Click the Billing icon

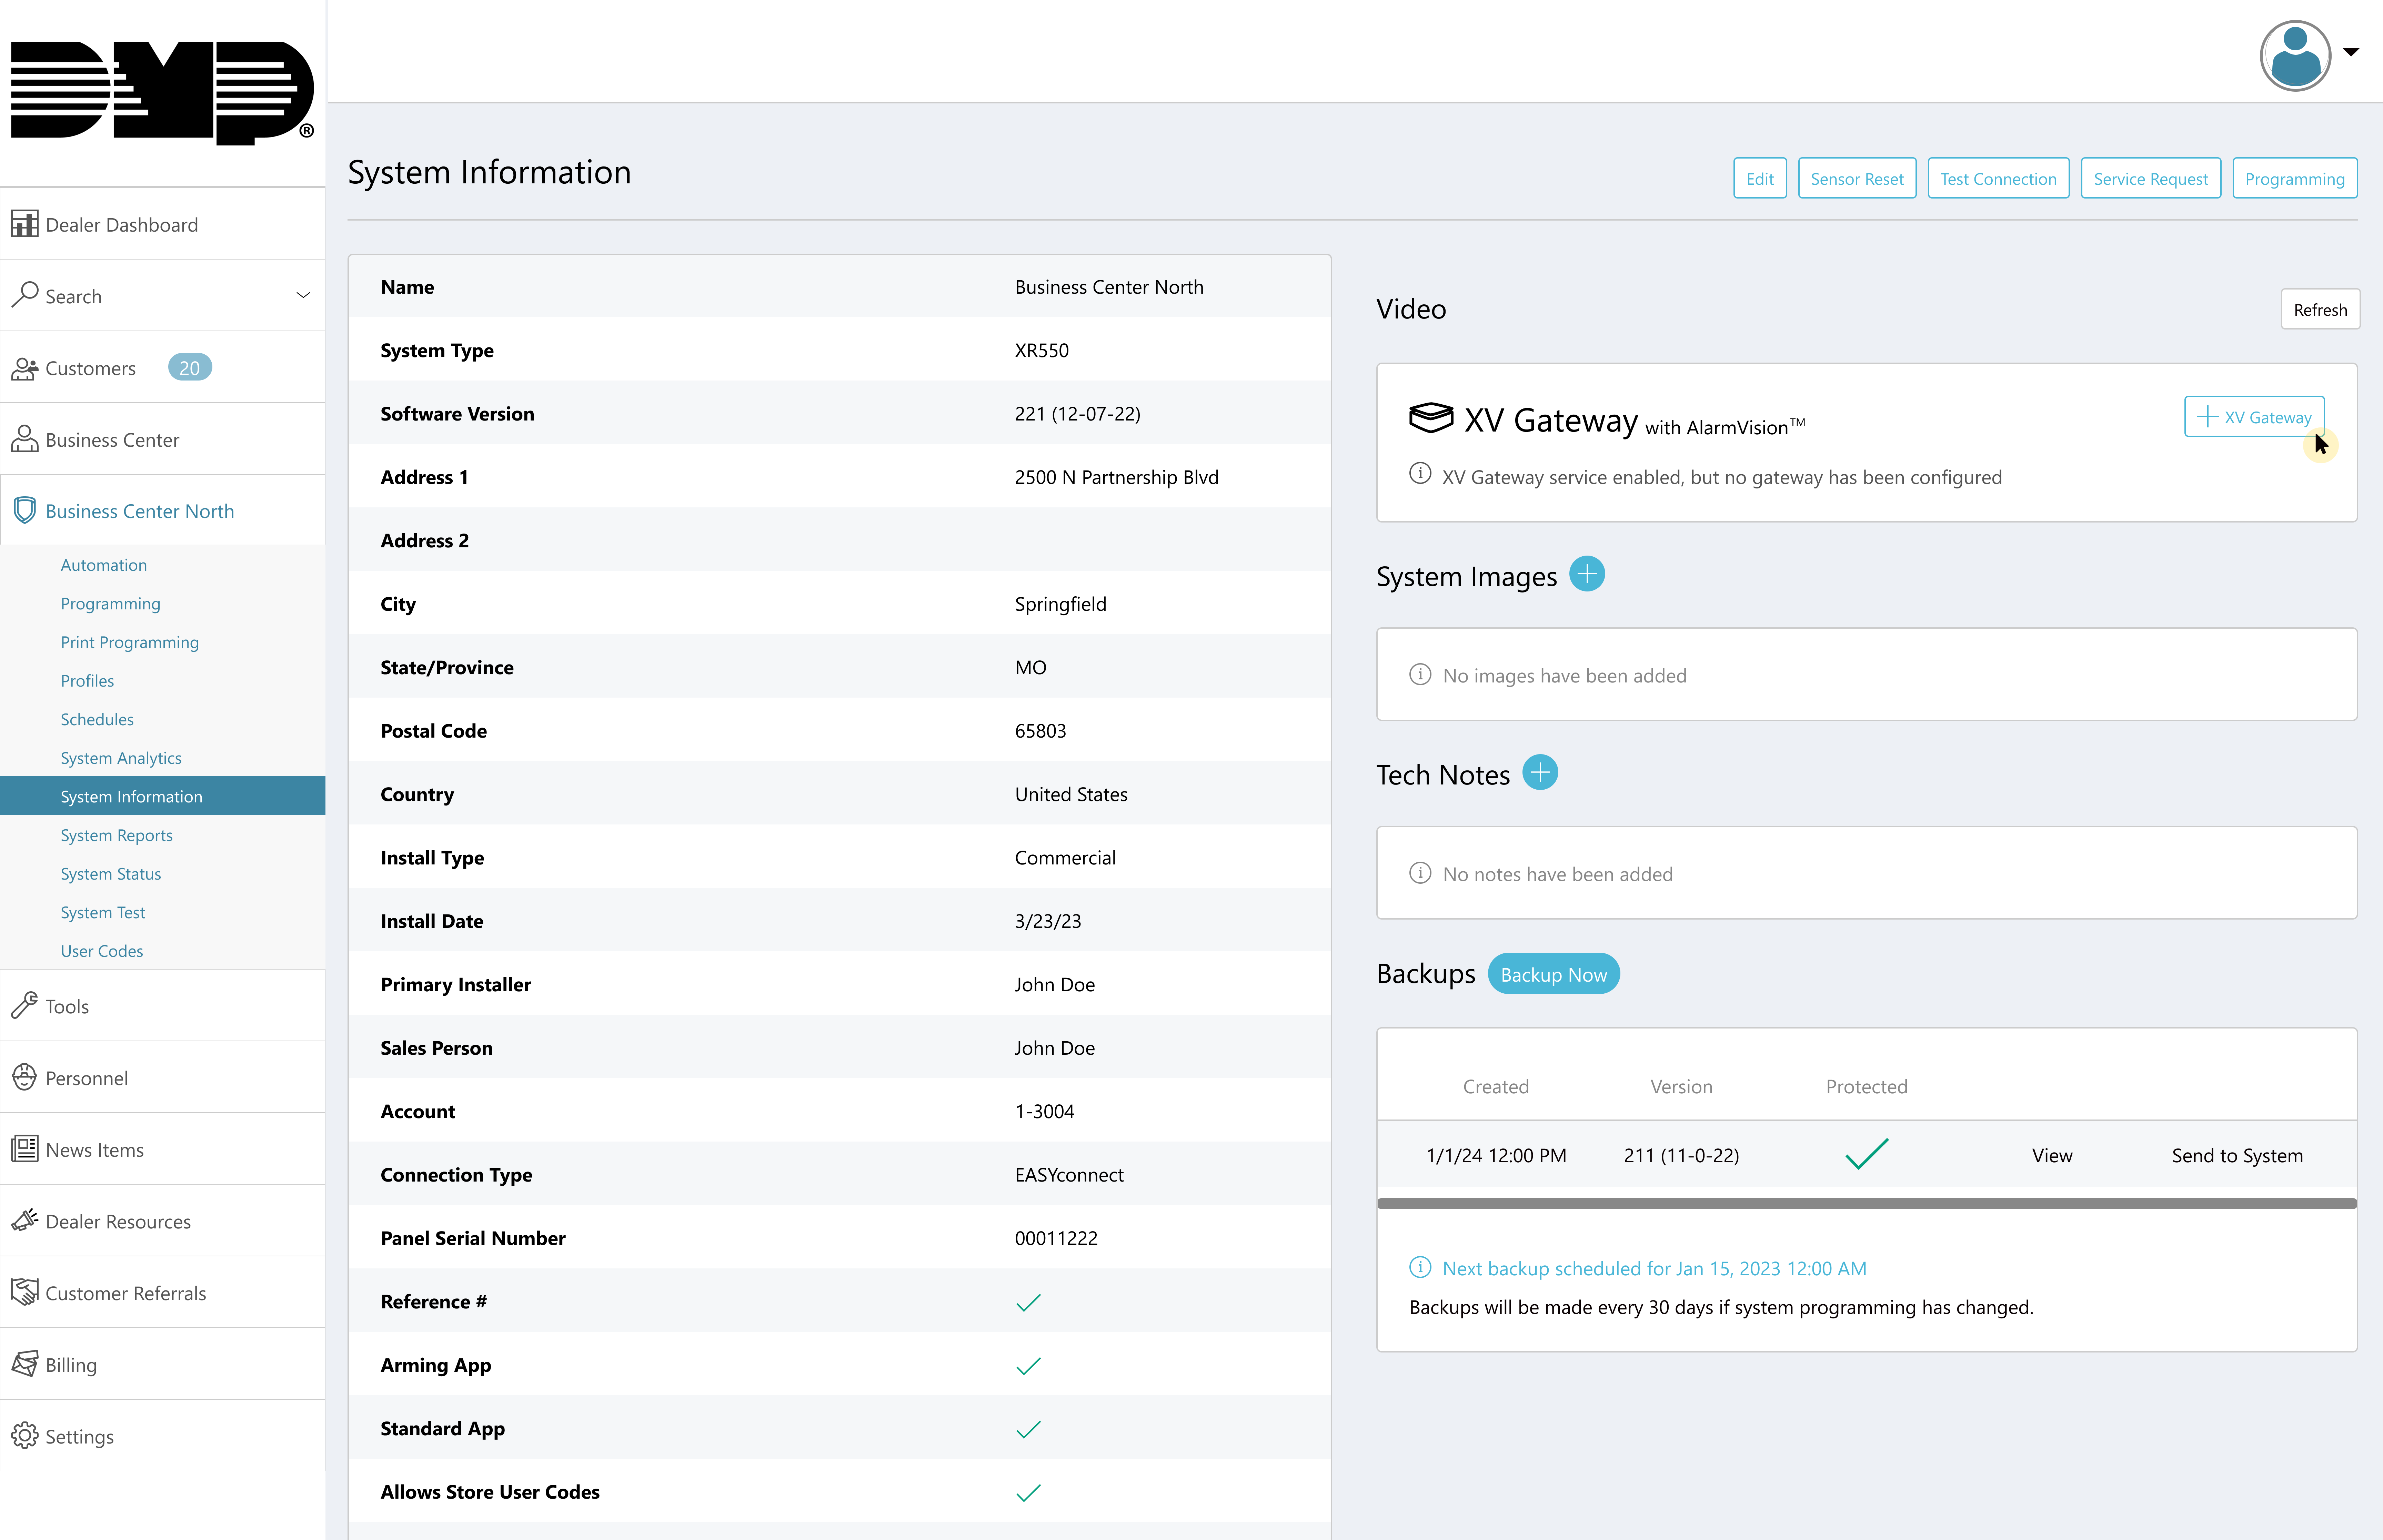click(25, 1364)
